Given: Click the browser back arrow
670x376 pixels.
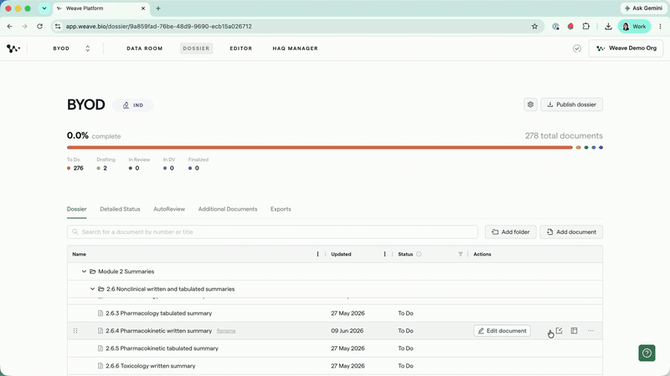Looking at the screenshot, I should (10, 26).
